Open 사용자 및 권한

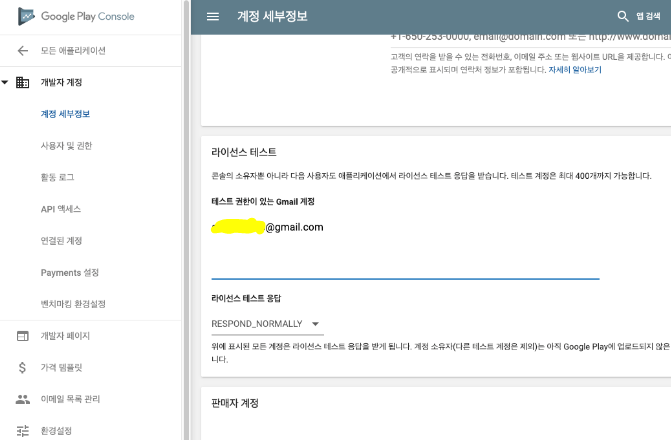click(x=66, y=146)
